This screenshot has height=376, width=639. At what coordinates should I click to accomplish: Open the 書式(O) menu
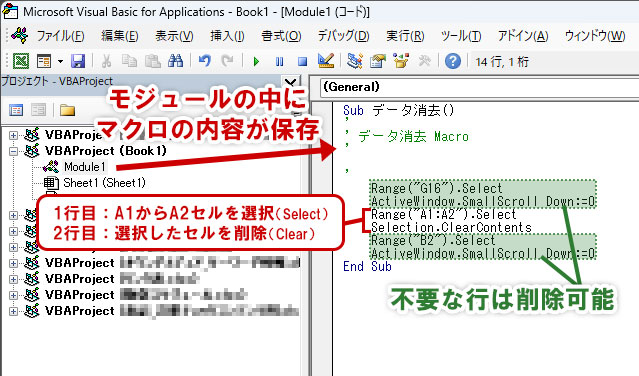tap(281, 36)
